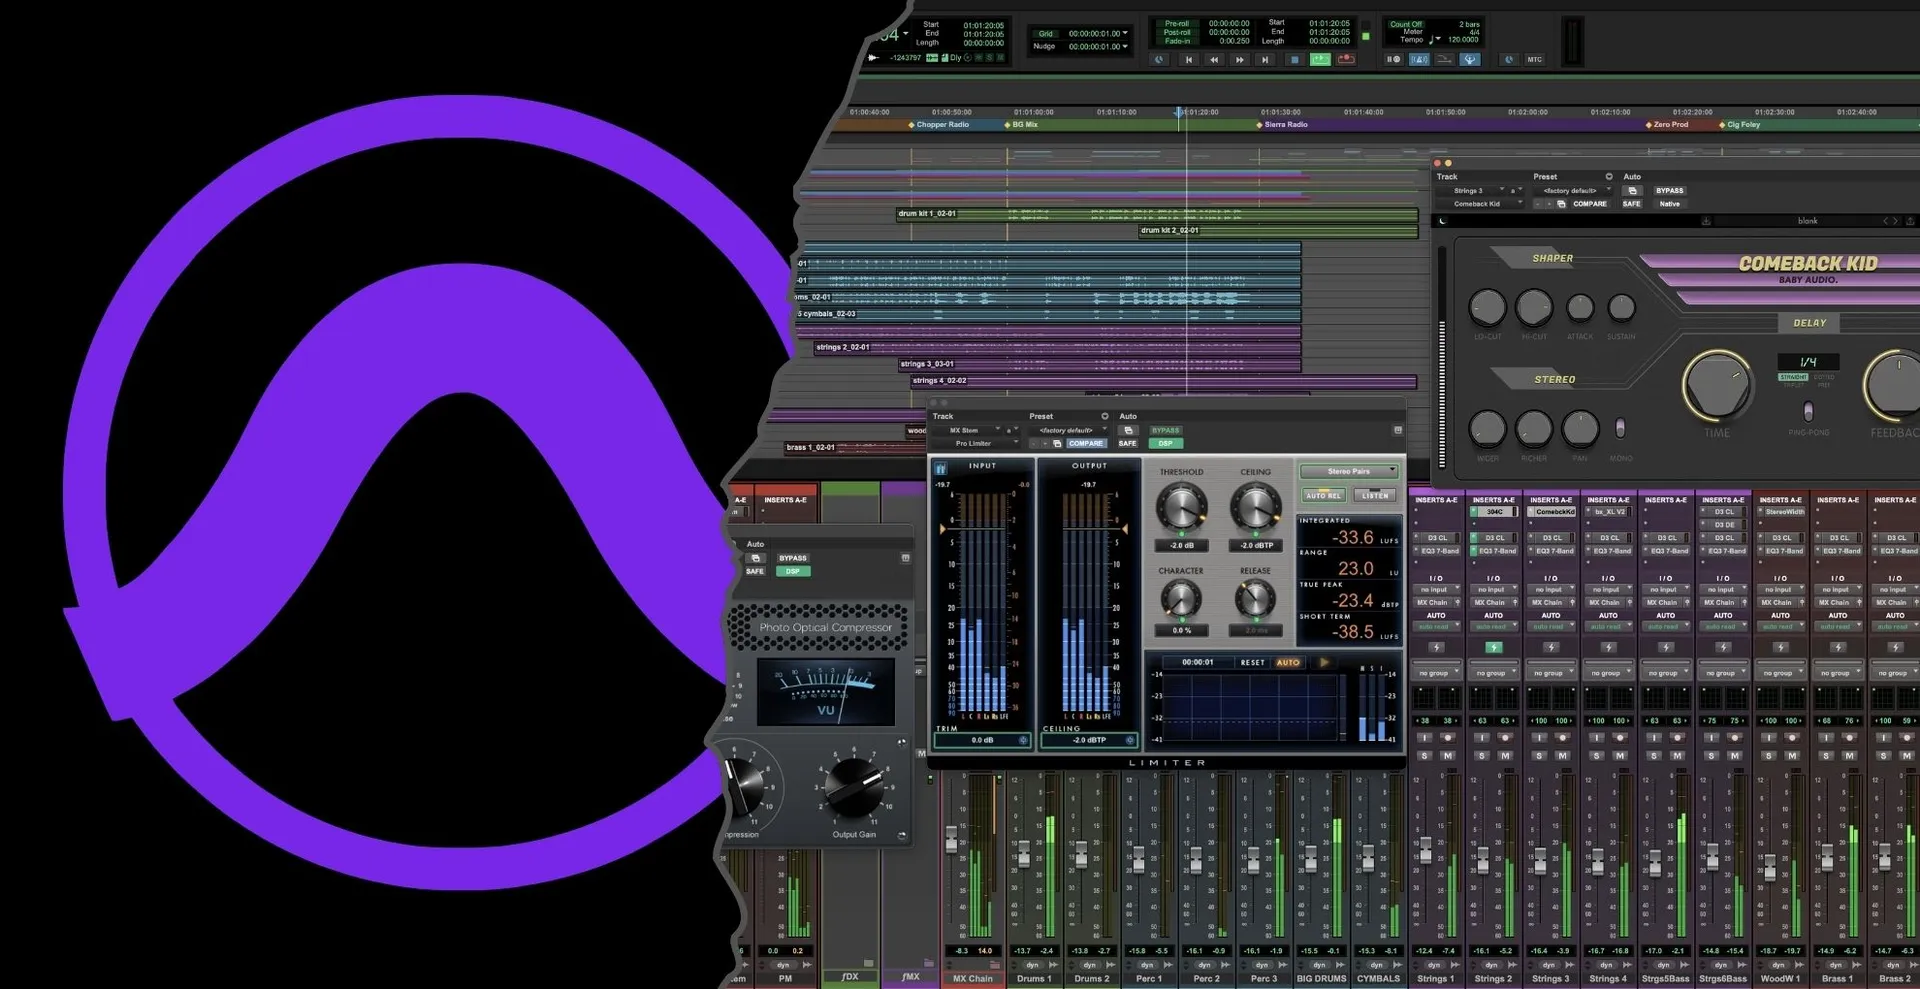Click the lightning-bolt freeze icon on Drums 1 strip
This screenshot has width=1920, height=989.
1033,648
